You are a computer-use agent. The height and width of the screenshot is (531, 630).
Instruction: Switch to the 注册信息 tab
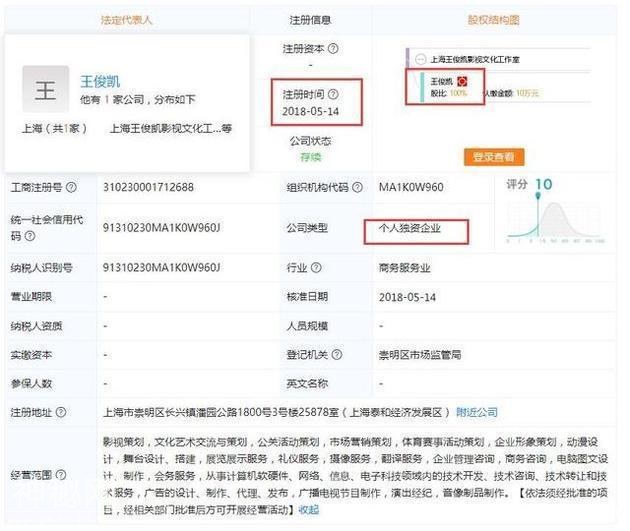(x=310, y=20)
